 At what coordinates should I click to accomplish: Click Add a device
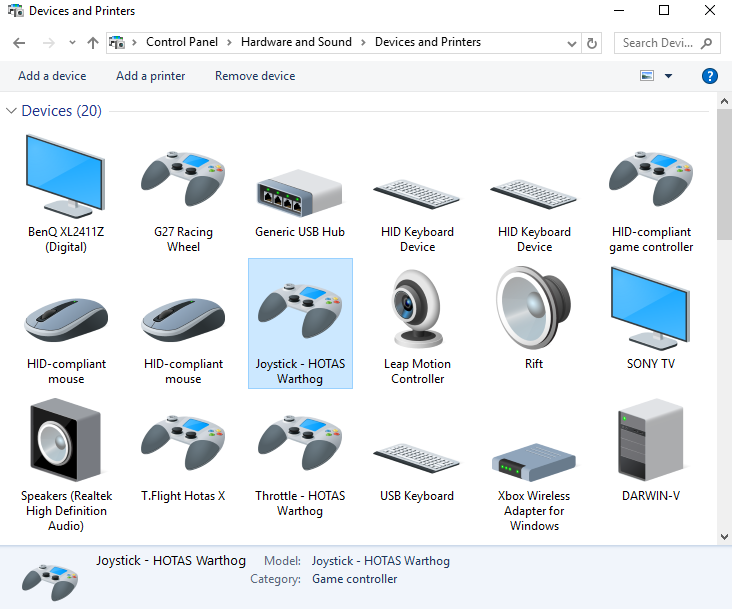[x=52, y=76]
